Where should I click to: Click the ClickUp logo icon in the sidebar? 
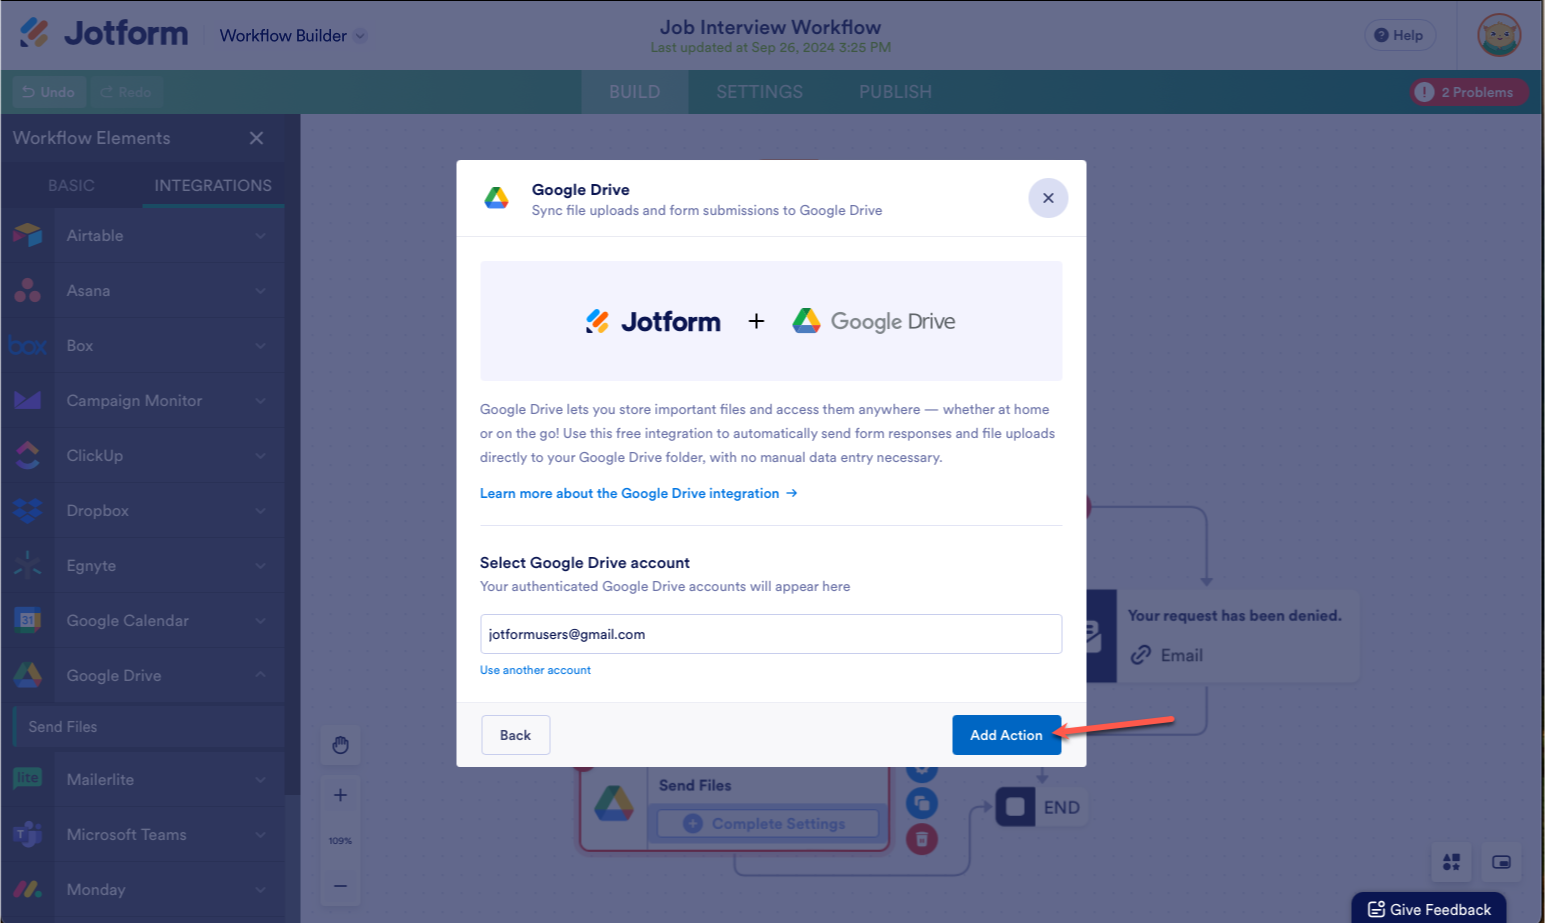click(28, 456)
